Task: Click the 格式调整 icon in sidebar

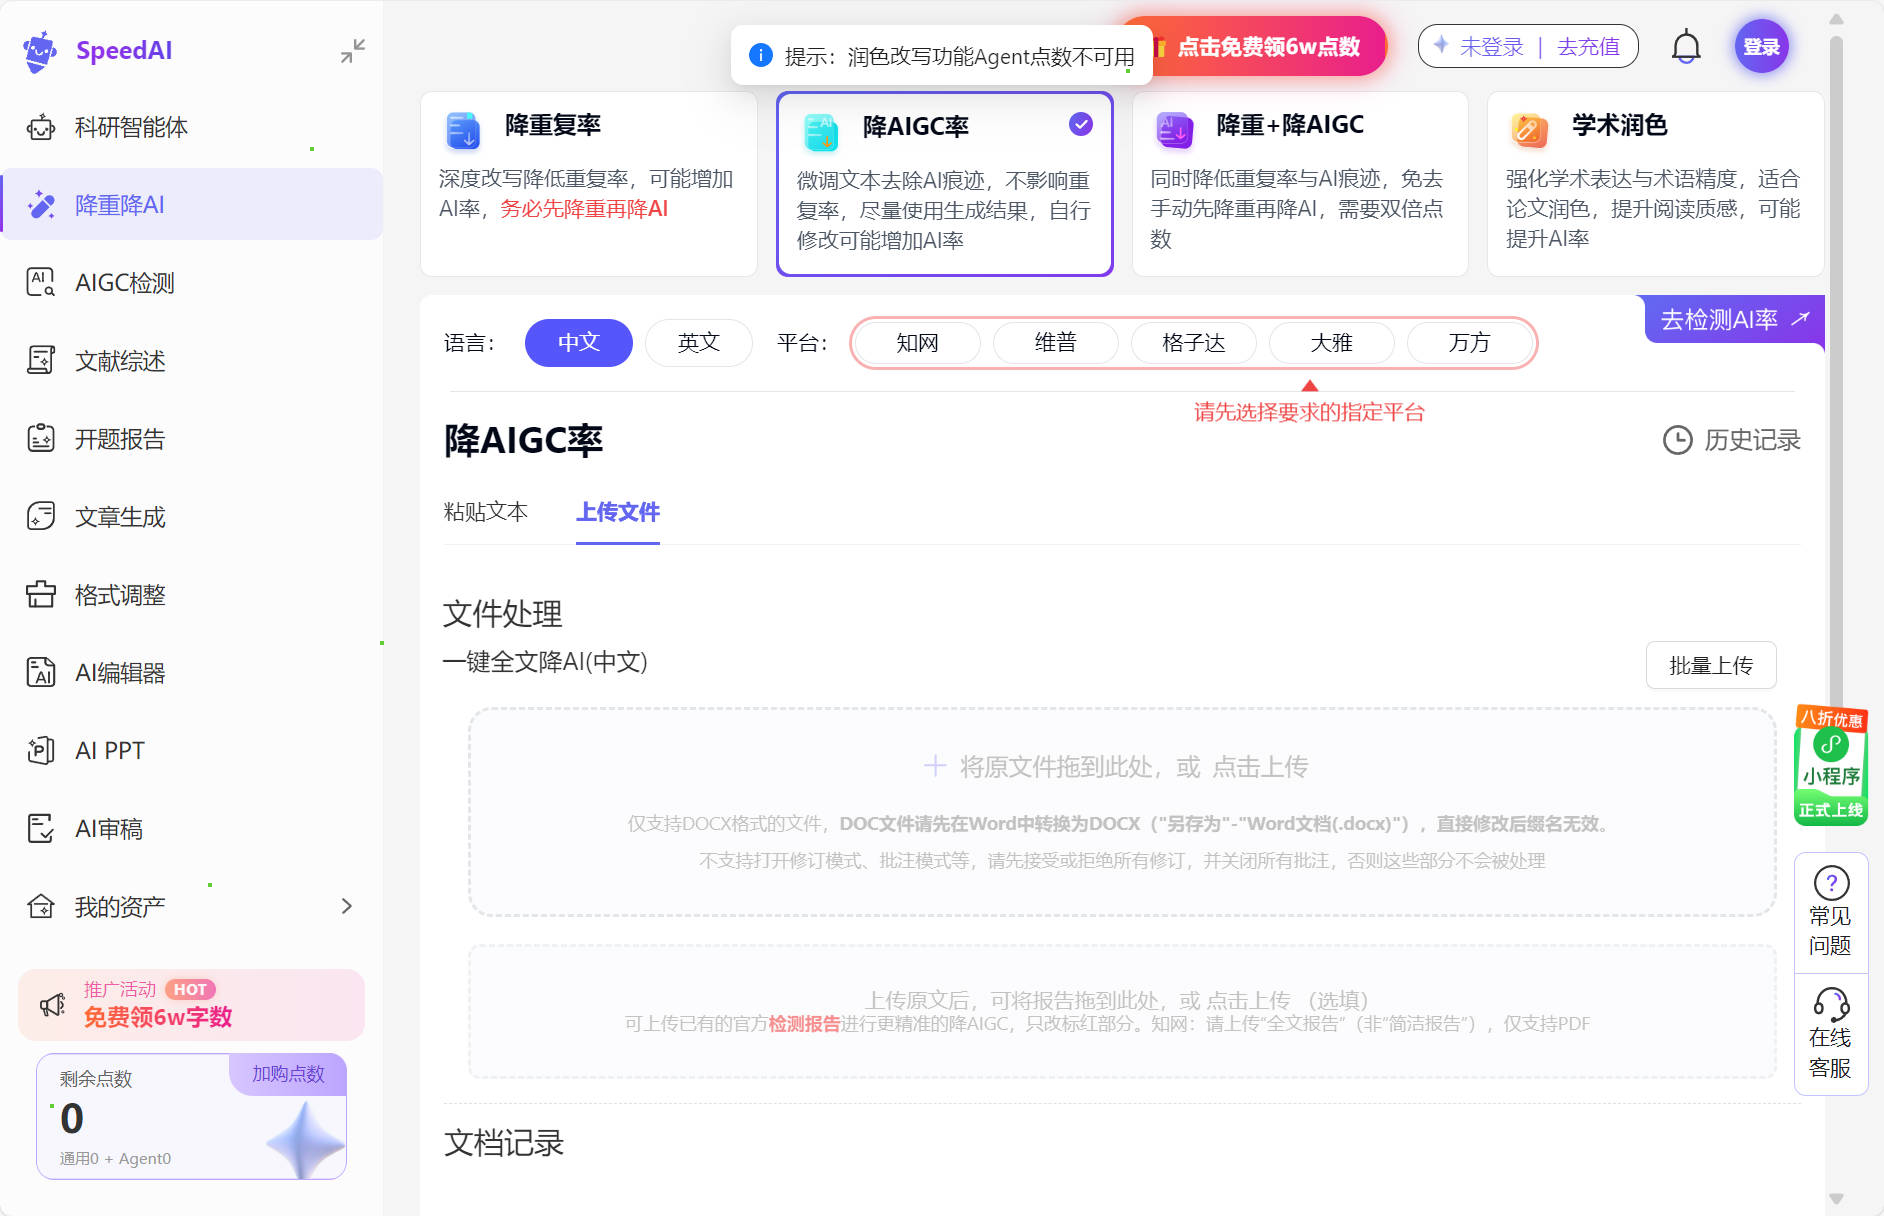Action: 41,595
